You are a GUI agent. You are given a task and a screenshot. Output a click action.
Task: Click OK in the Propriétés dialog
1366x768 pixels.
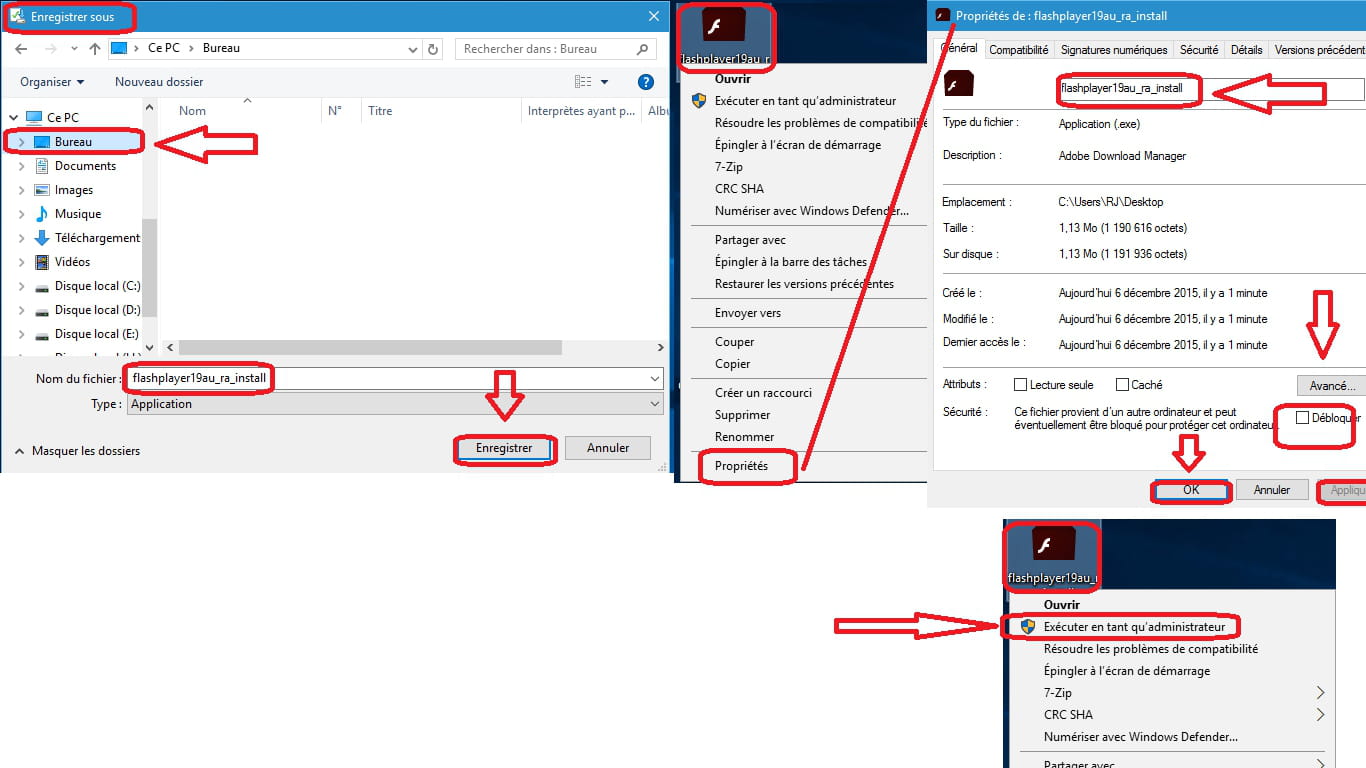point(1190,490)
